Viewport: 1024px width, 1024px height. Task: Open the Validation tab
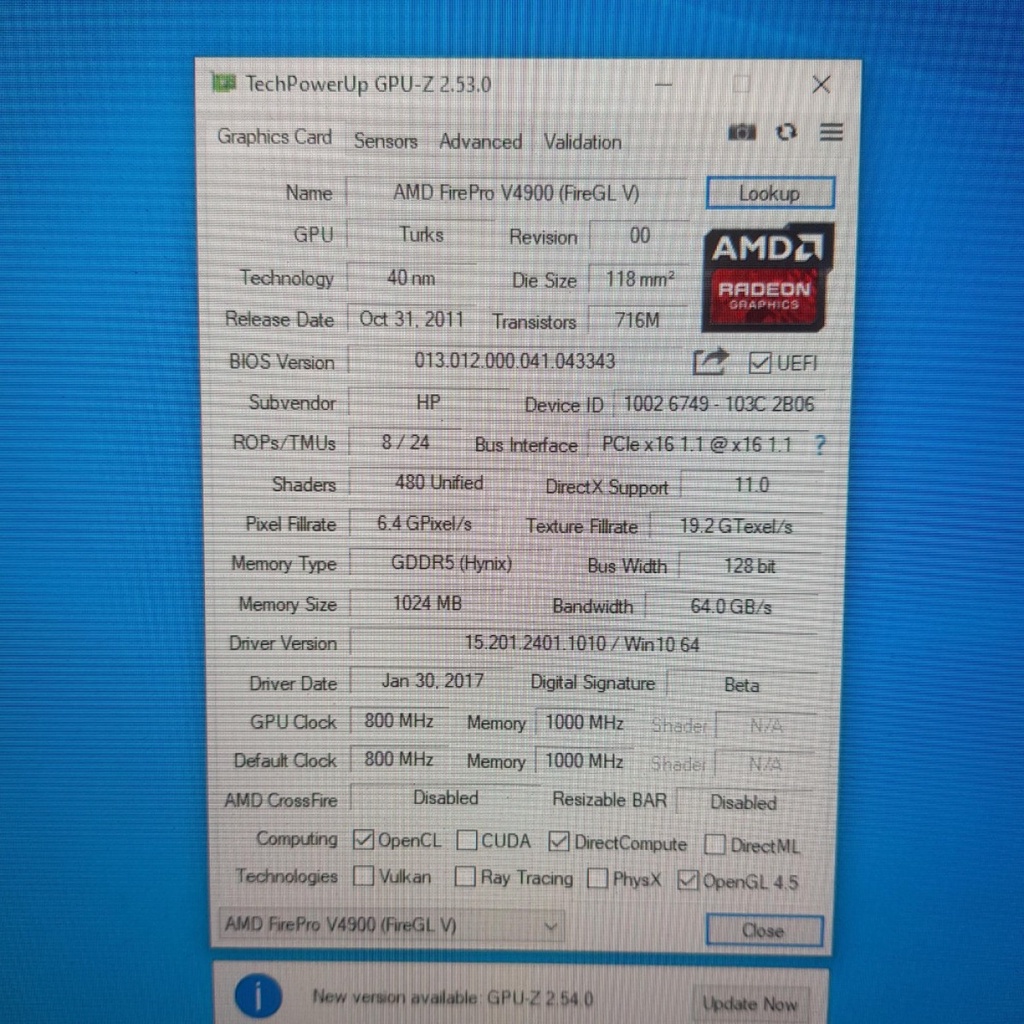tap(583, 142)
